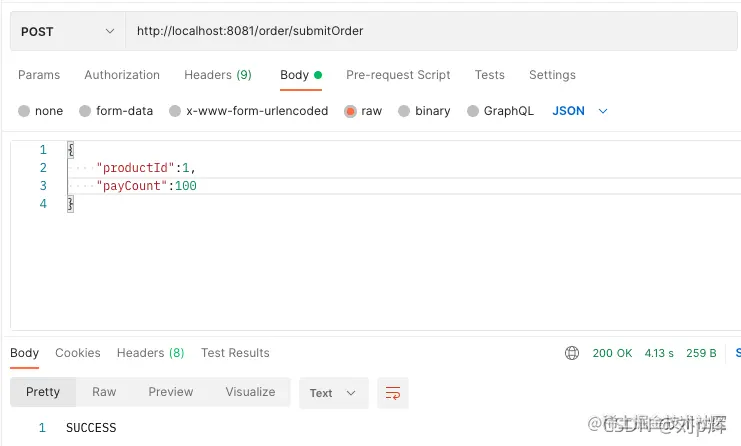Viewport: 741px width, 446px height.
Task: Switch to the Params tab
Action: [x=39, y=75]
